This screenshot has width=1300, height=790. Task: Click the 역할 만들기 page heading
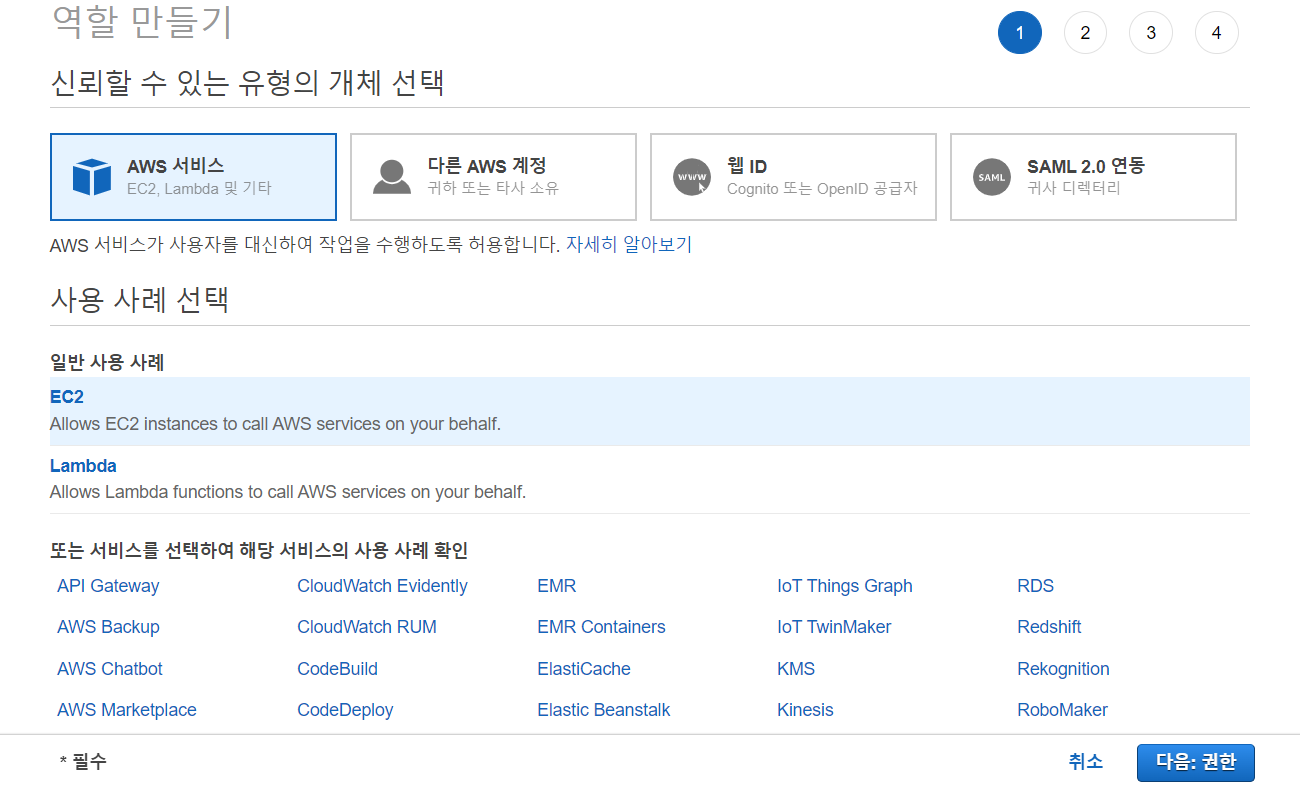tap(142, 23)
